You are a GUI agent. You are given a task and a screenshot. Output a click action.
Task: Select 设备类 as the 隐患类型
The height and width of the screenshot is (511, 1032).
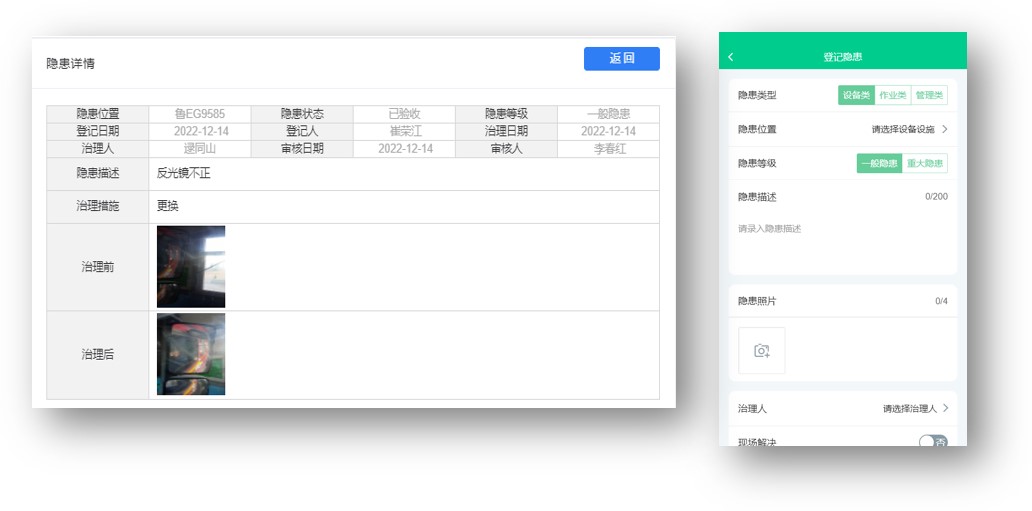coord(855,95)
